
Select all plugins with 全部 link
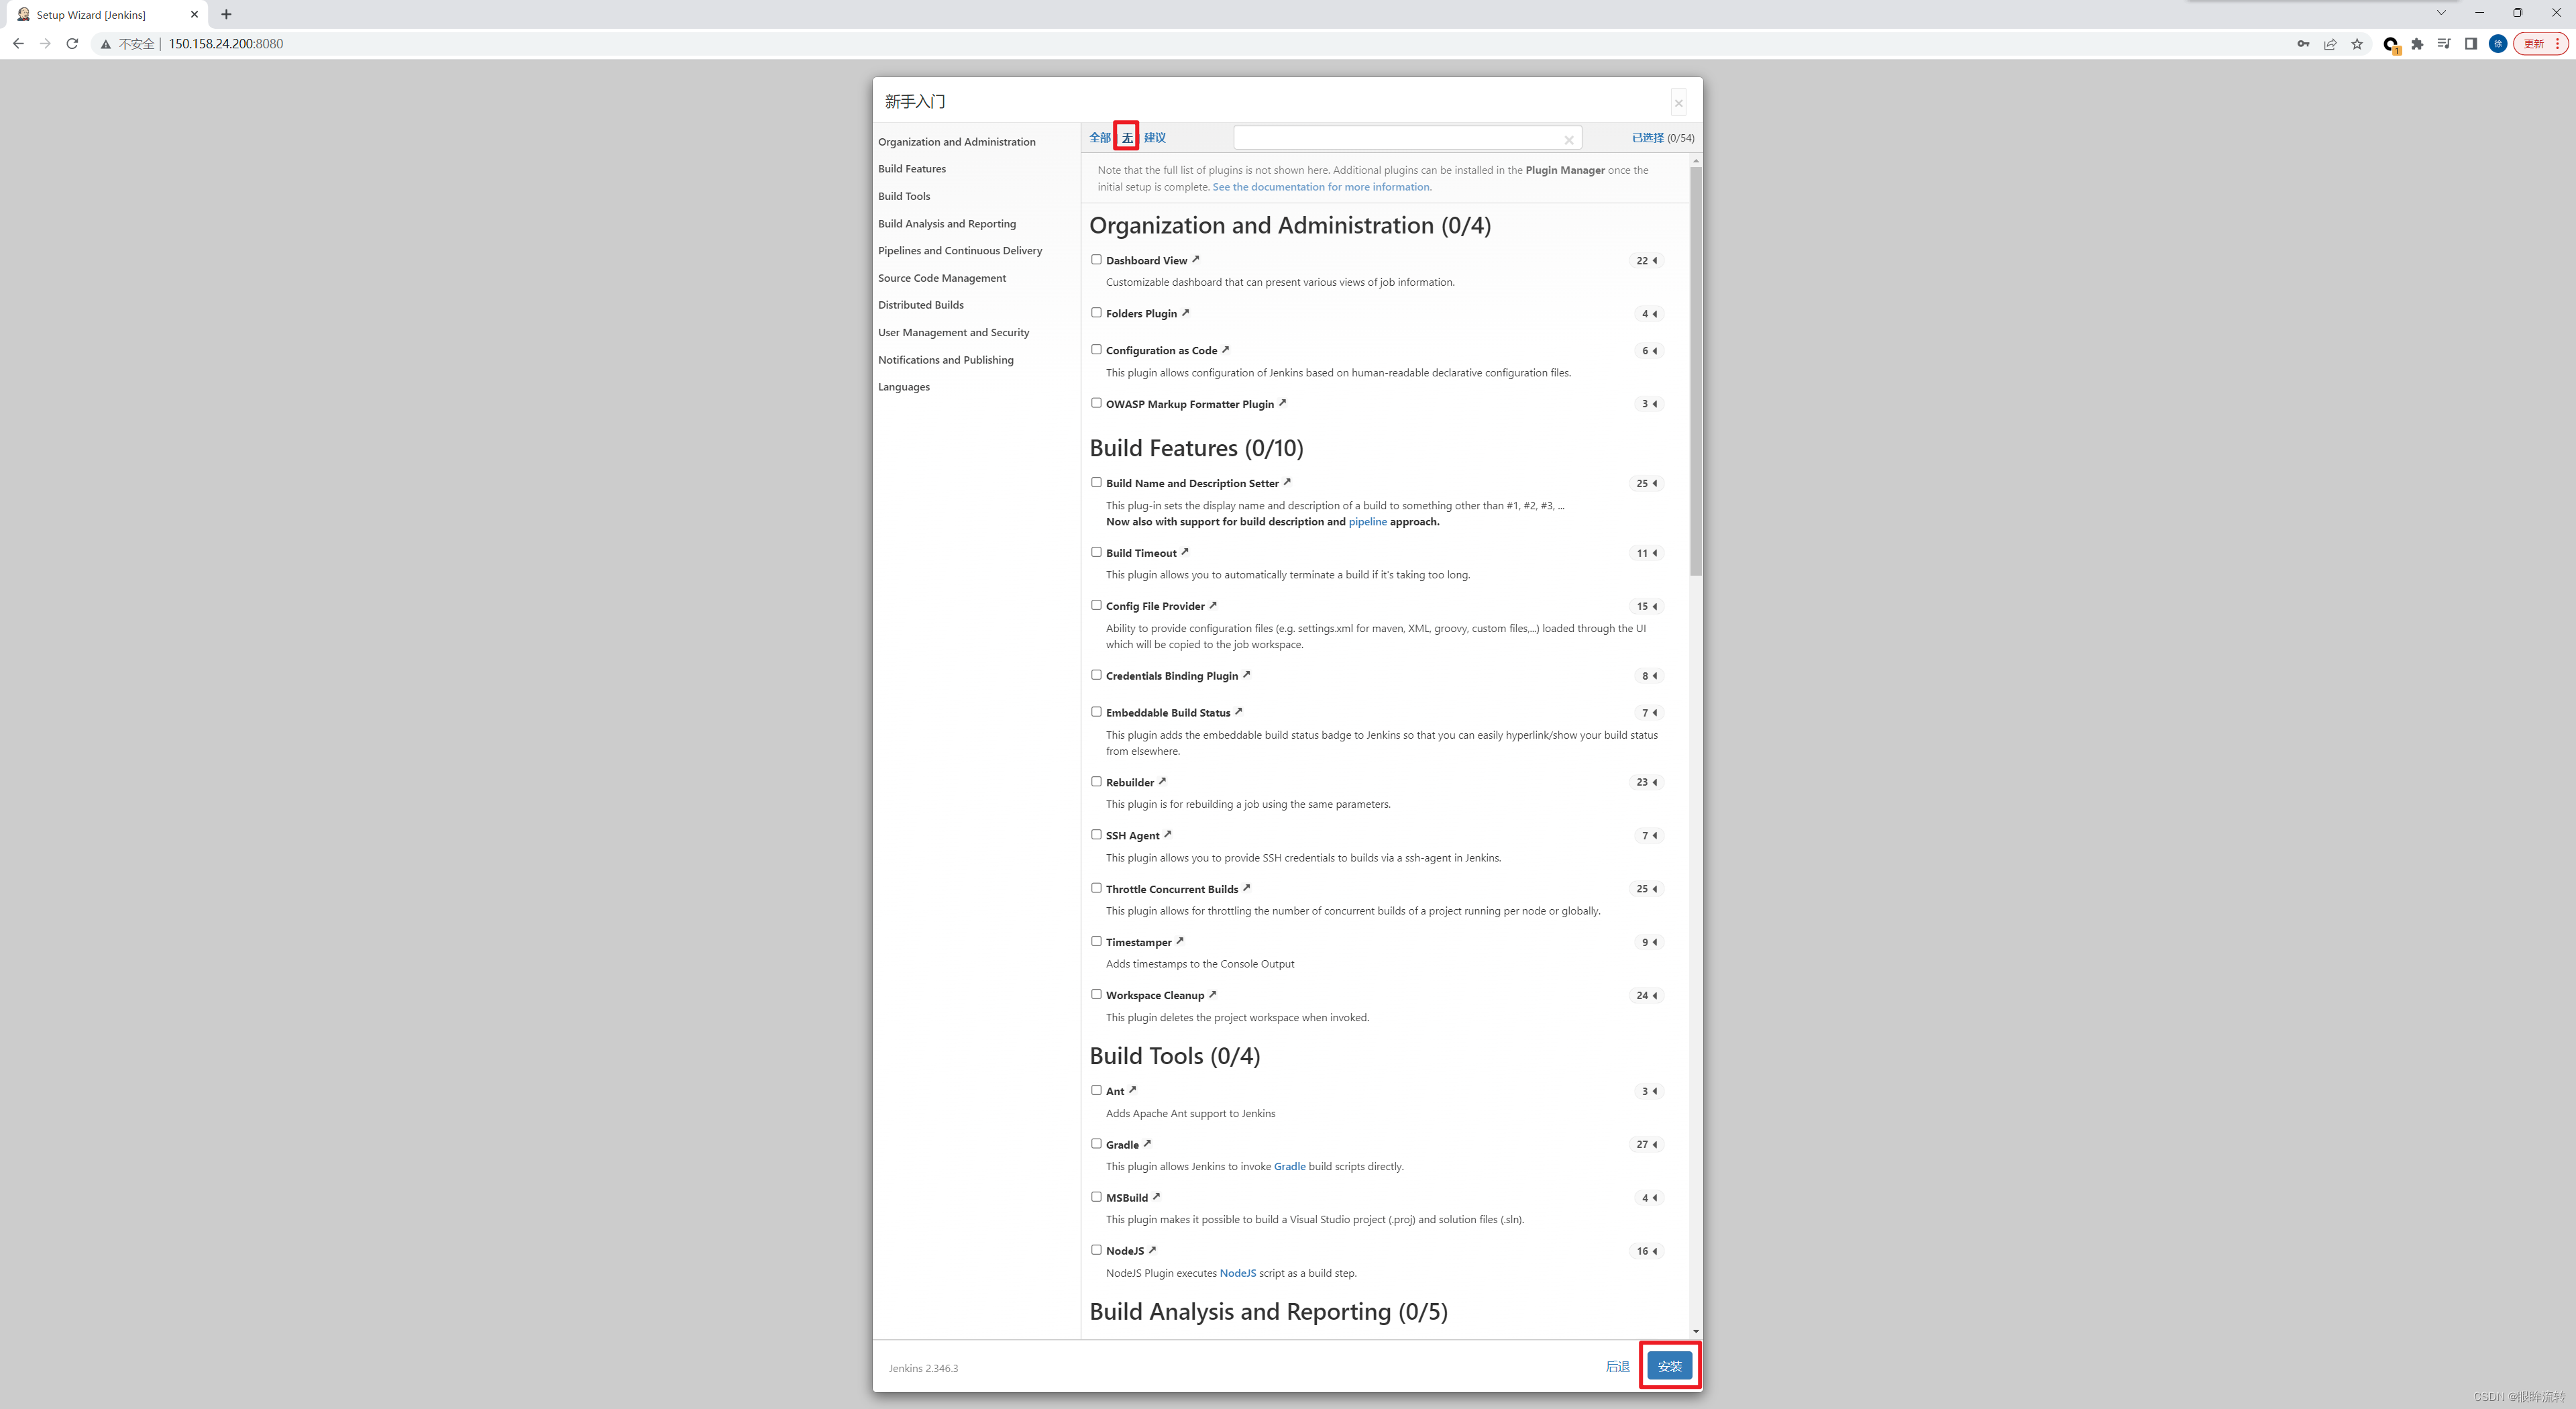tap(1100, 138)
